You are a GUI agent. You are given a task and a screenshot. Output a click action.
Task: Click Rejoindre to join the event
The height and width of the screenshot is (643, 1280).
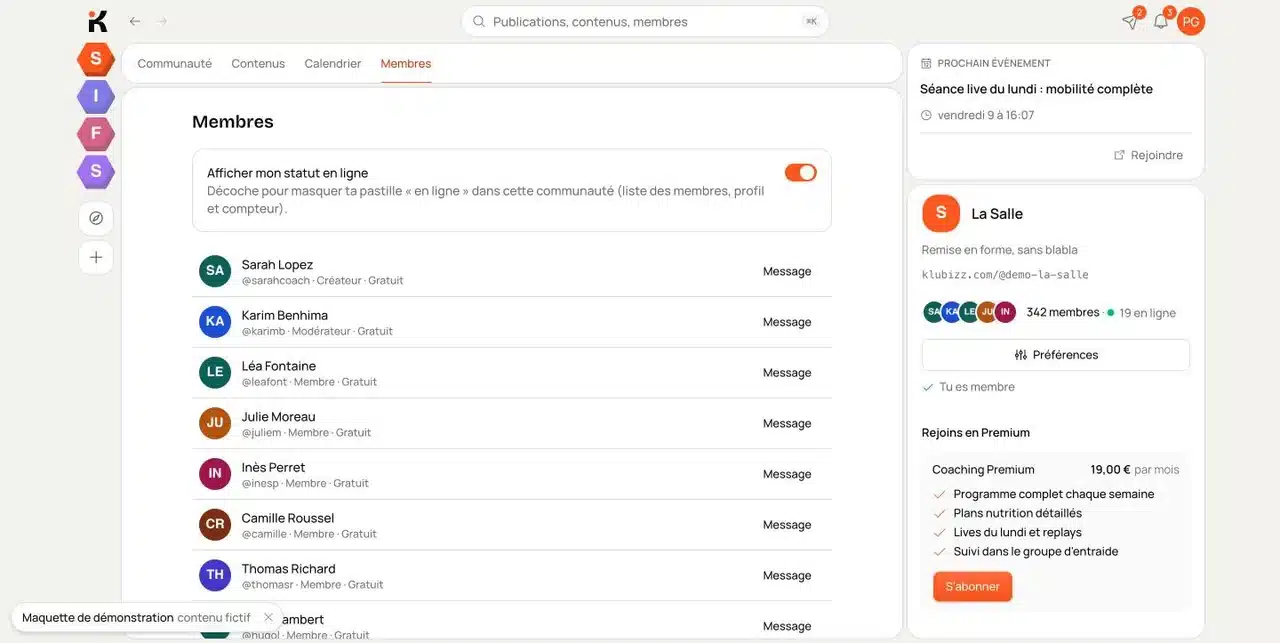(x=1148, y=155)
